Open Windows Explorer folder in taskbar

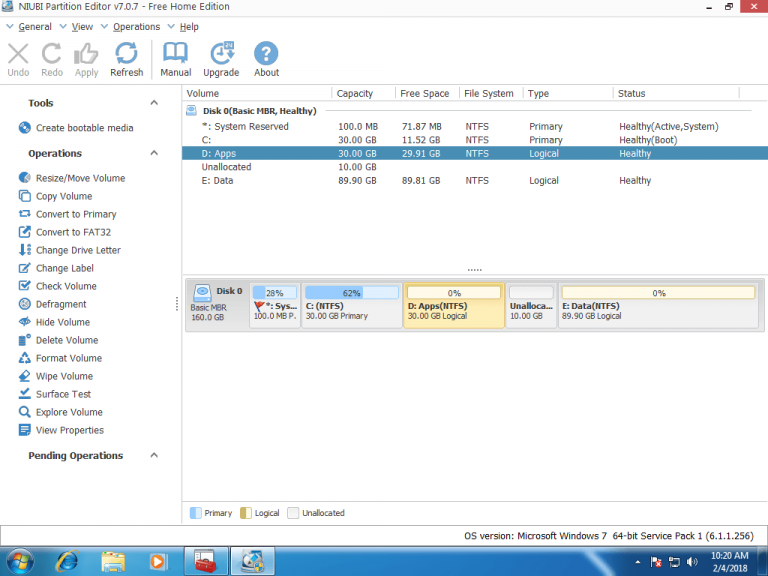pos(113,561)
